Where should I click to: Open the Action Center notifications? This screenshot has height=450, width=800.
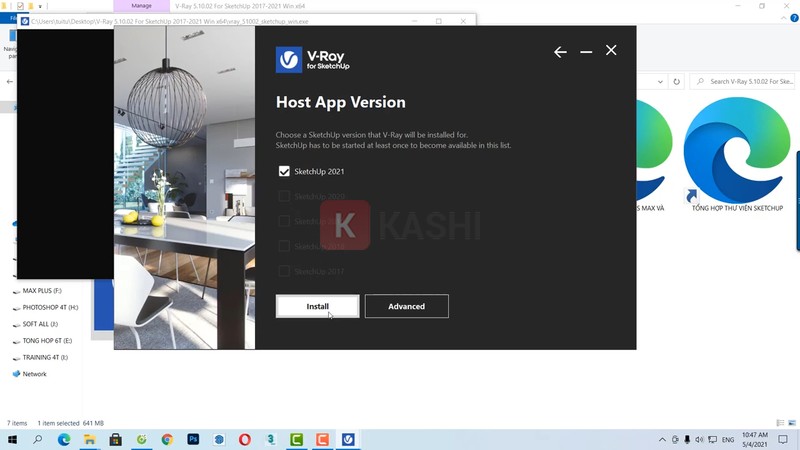point(783,439)
